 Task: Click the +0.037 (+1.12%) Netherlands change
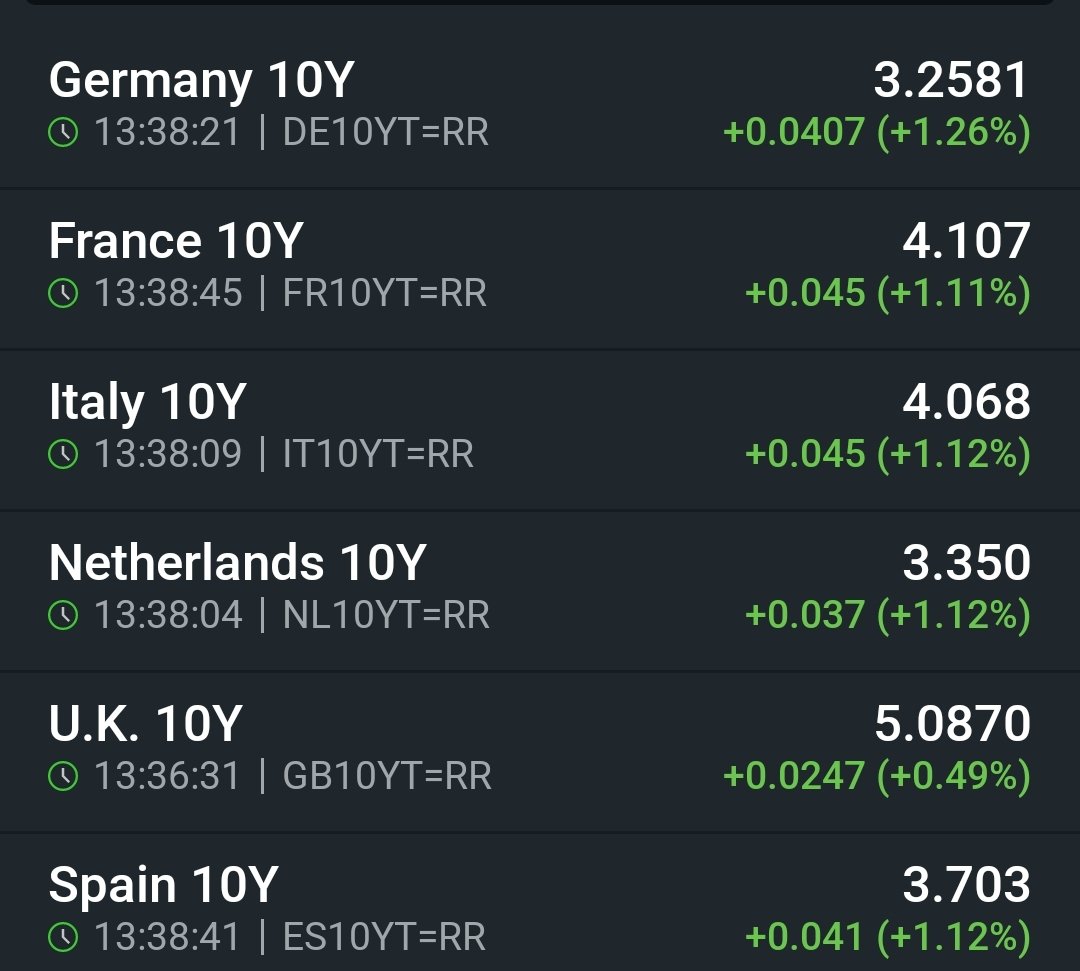click(x=888, y=615)
